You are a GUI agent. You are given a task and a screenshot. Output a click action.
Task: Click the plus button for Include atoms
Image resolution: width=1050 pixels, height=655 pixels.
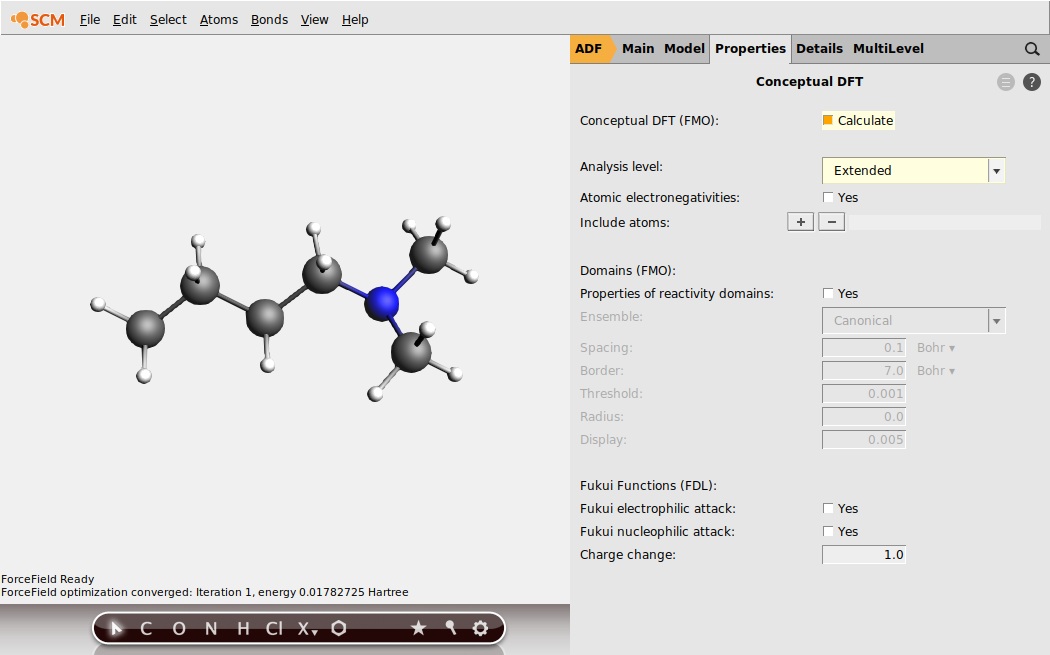(800, 222)
